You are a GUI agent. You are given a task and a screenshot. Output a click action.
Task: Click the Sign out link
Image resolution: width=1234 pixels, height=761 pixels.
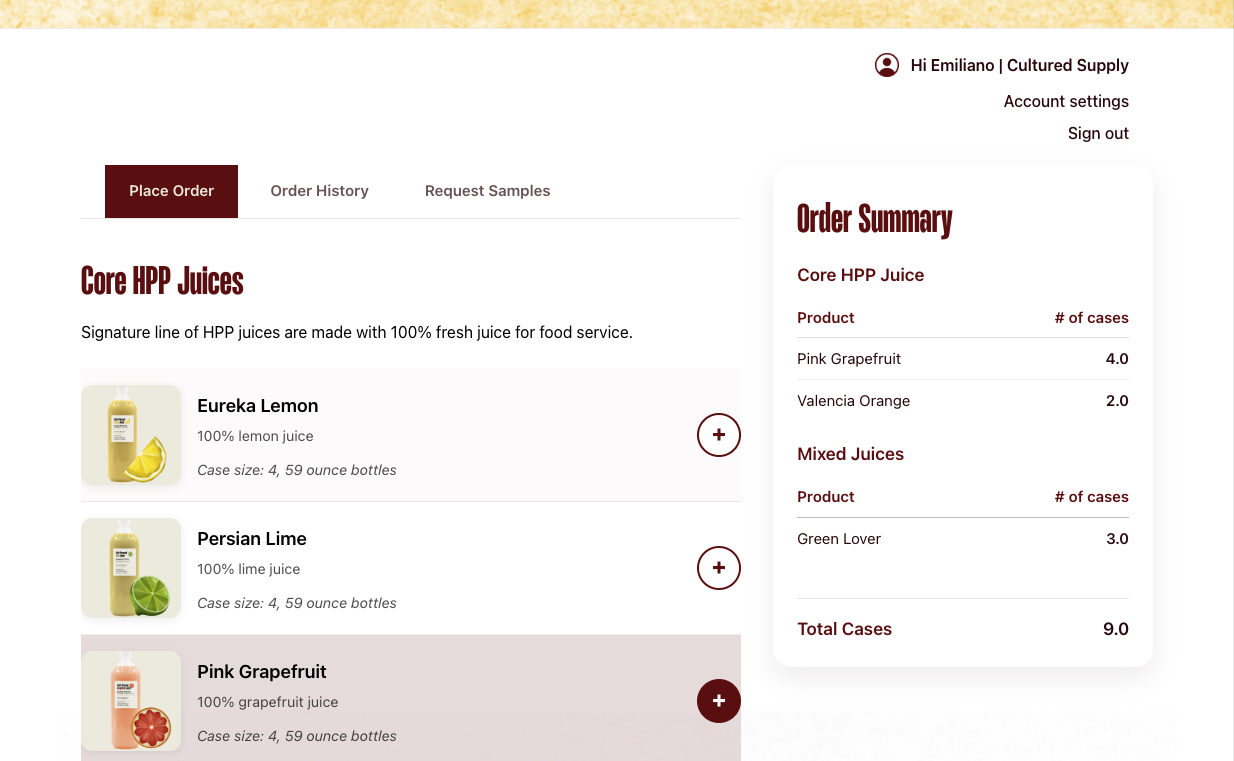pyautogui.click(x=1098, y=133)
